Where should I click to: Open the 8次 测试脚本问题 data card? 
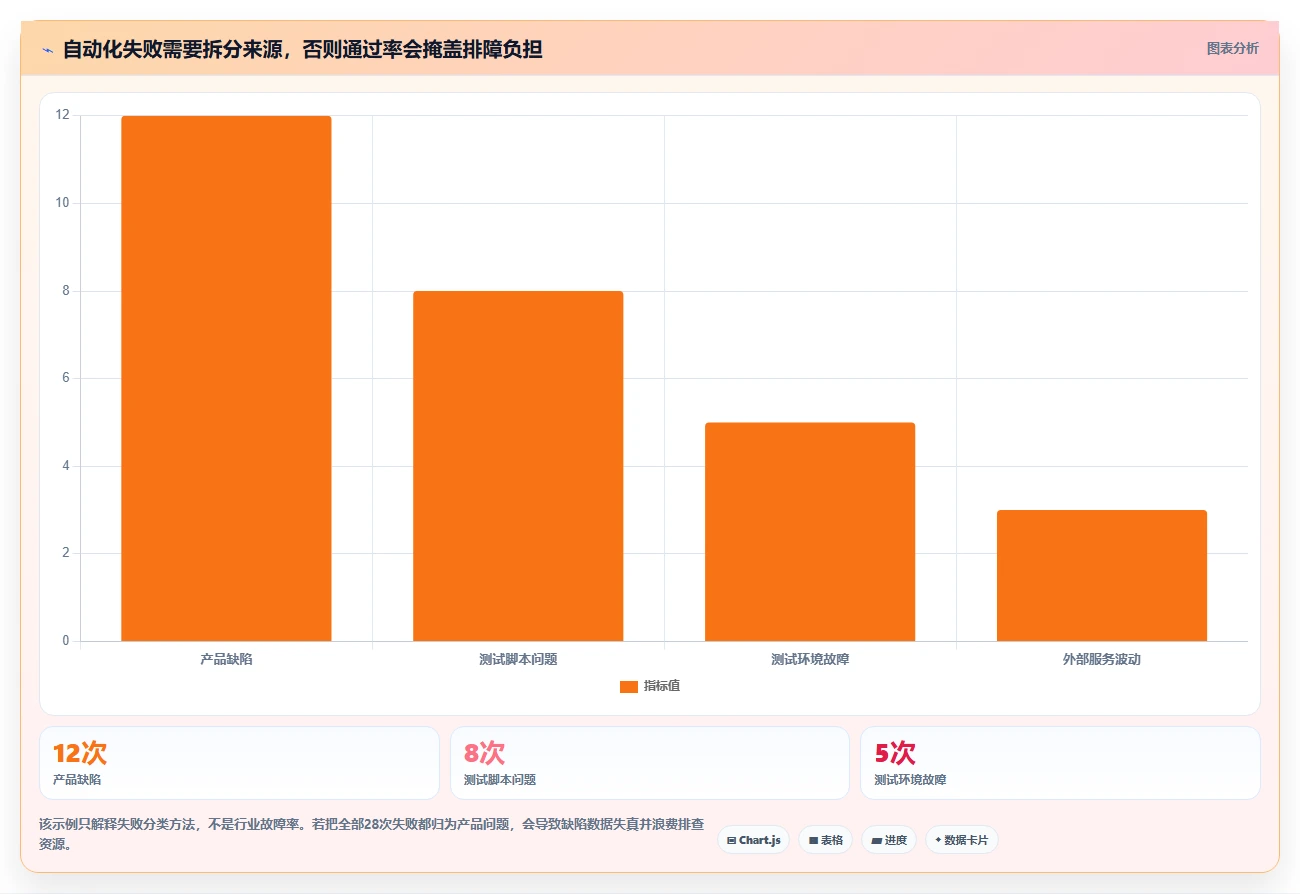[650, 763]
